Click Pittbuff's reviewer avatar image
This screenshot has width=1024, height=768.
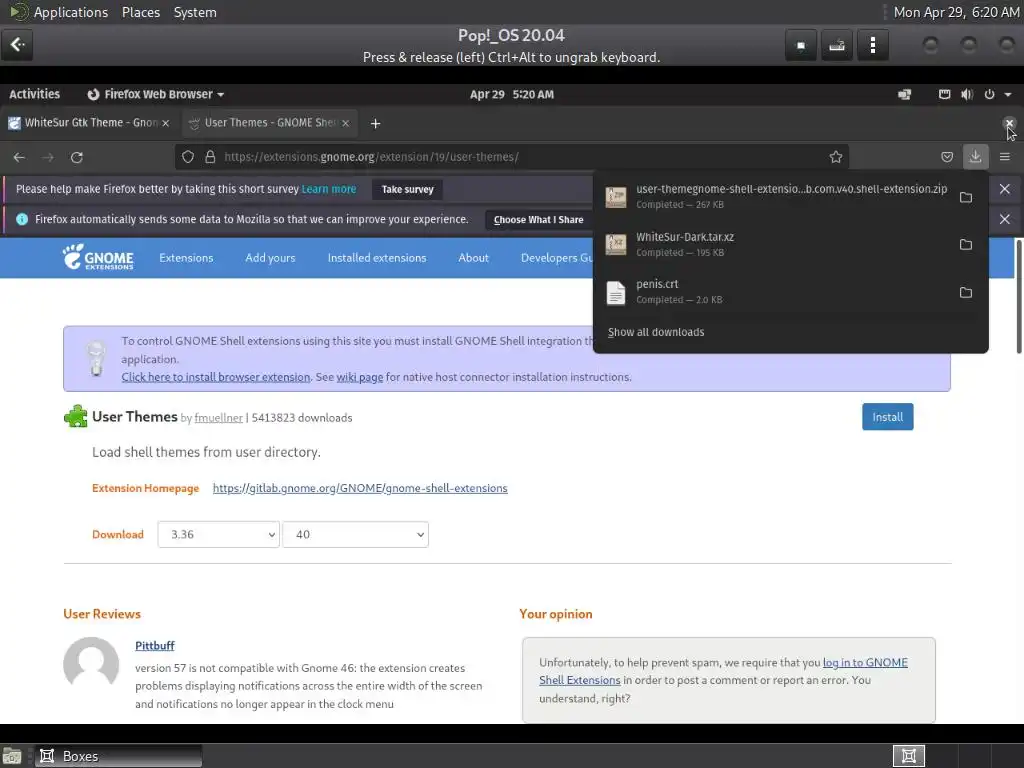coord(91,665)
